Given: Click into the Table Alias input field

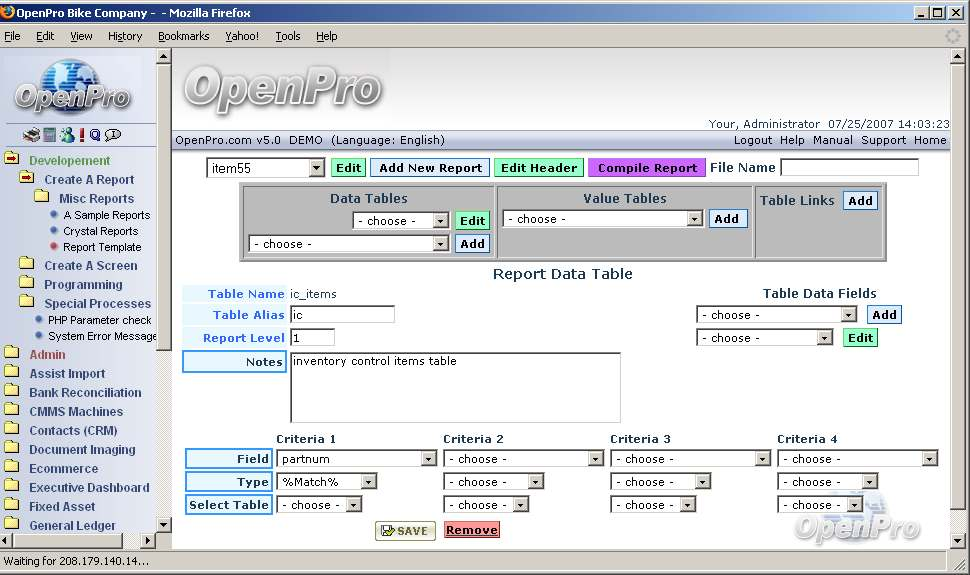Looking at the screenshot, I should [x=342, y=315].
